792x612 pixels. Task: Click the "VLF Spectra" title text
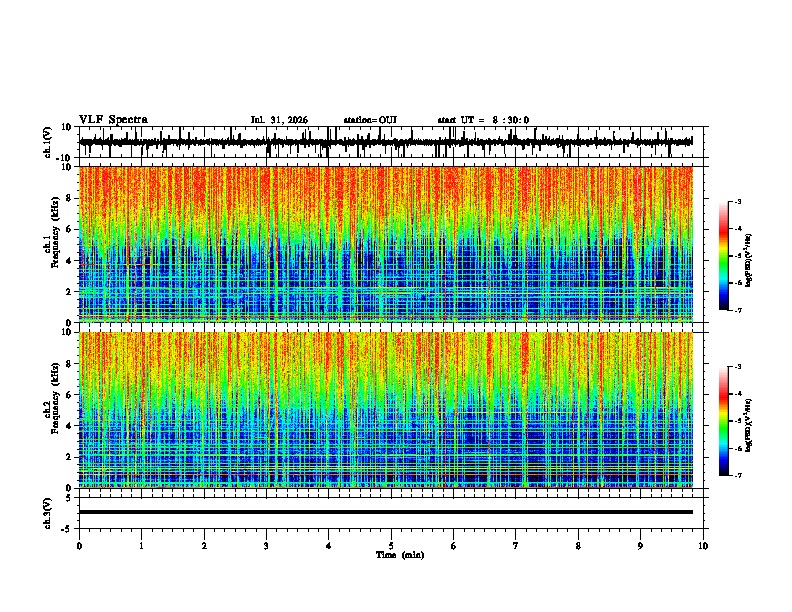[113, 119]
